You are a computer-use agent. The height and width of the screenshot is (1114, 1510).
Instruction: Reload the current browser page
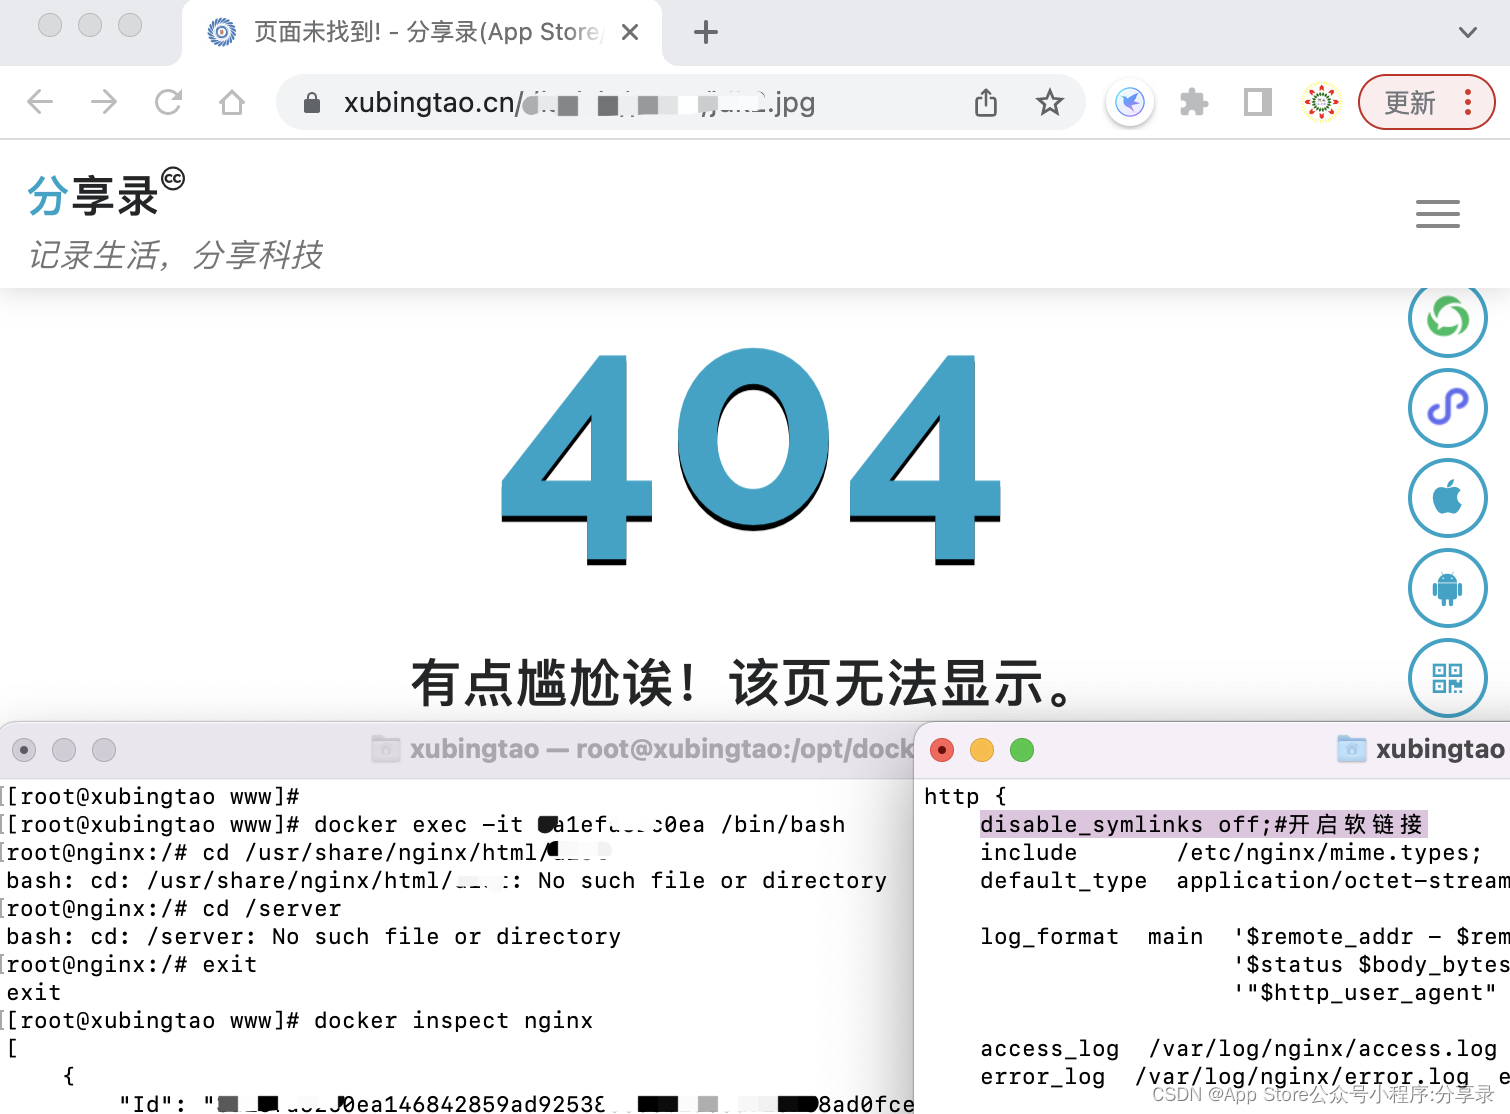168,102
